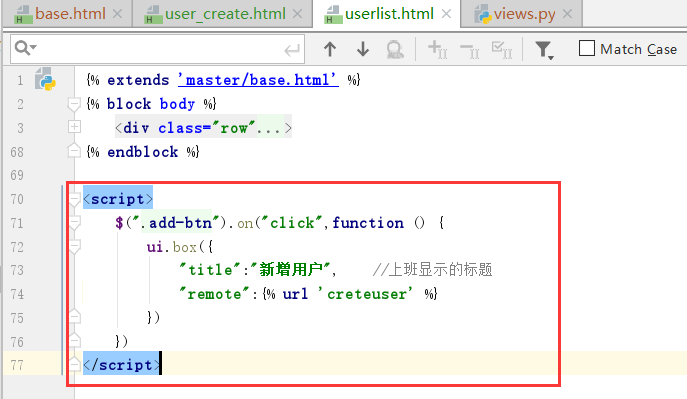687x399 pixels.
Task: Open the search history magnifier dropdown
Action: (25, 48)
